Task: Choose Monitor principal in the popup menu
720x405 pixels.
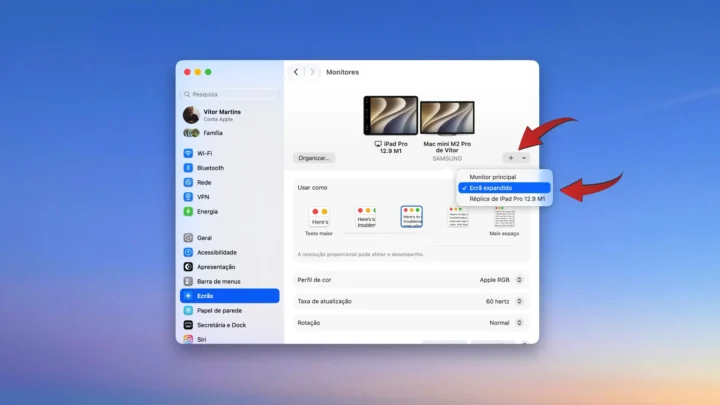Action: [504, 177]
